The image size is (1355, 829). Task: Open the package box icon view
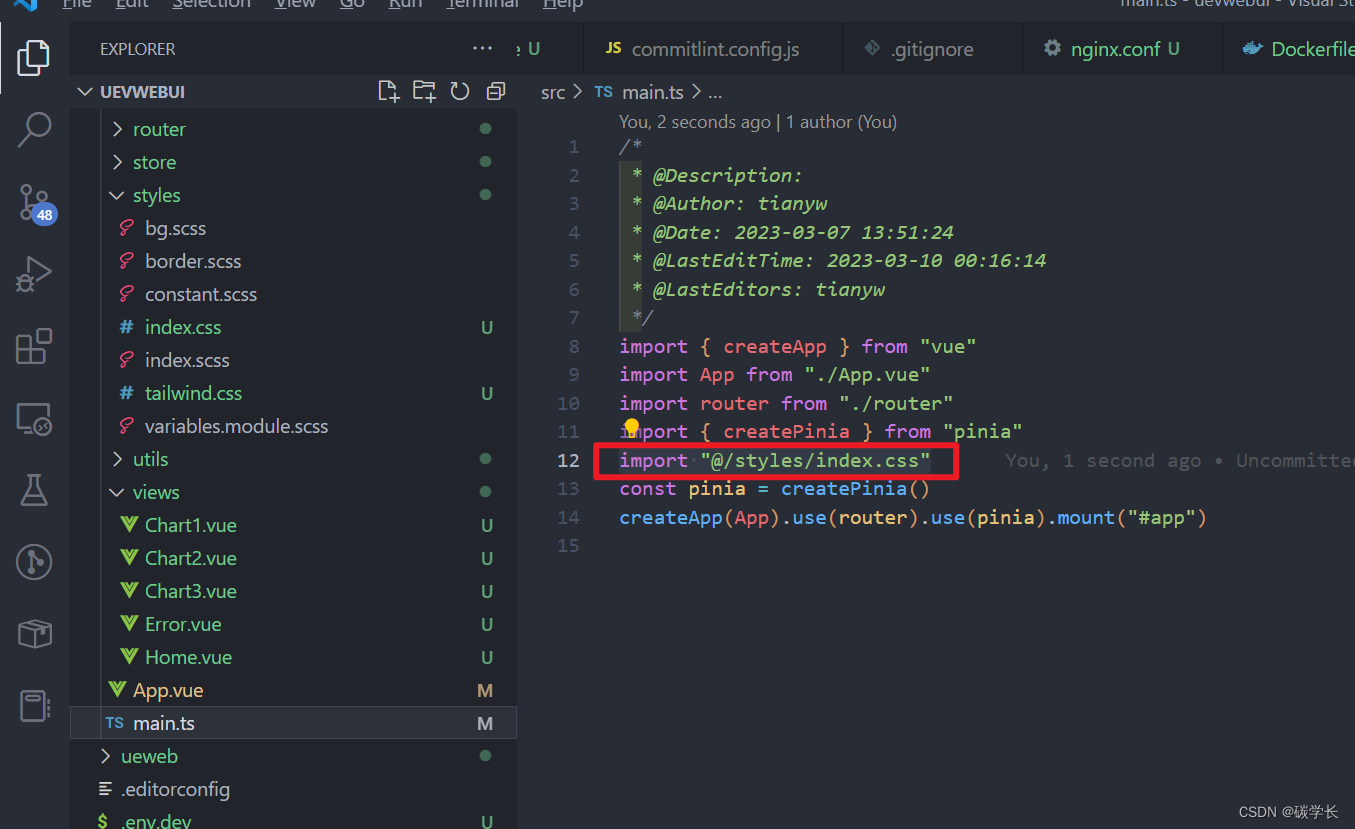(34, 634)
